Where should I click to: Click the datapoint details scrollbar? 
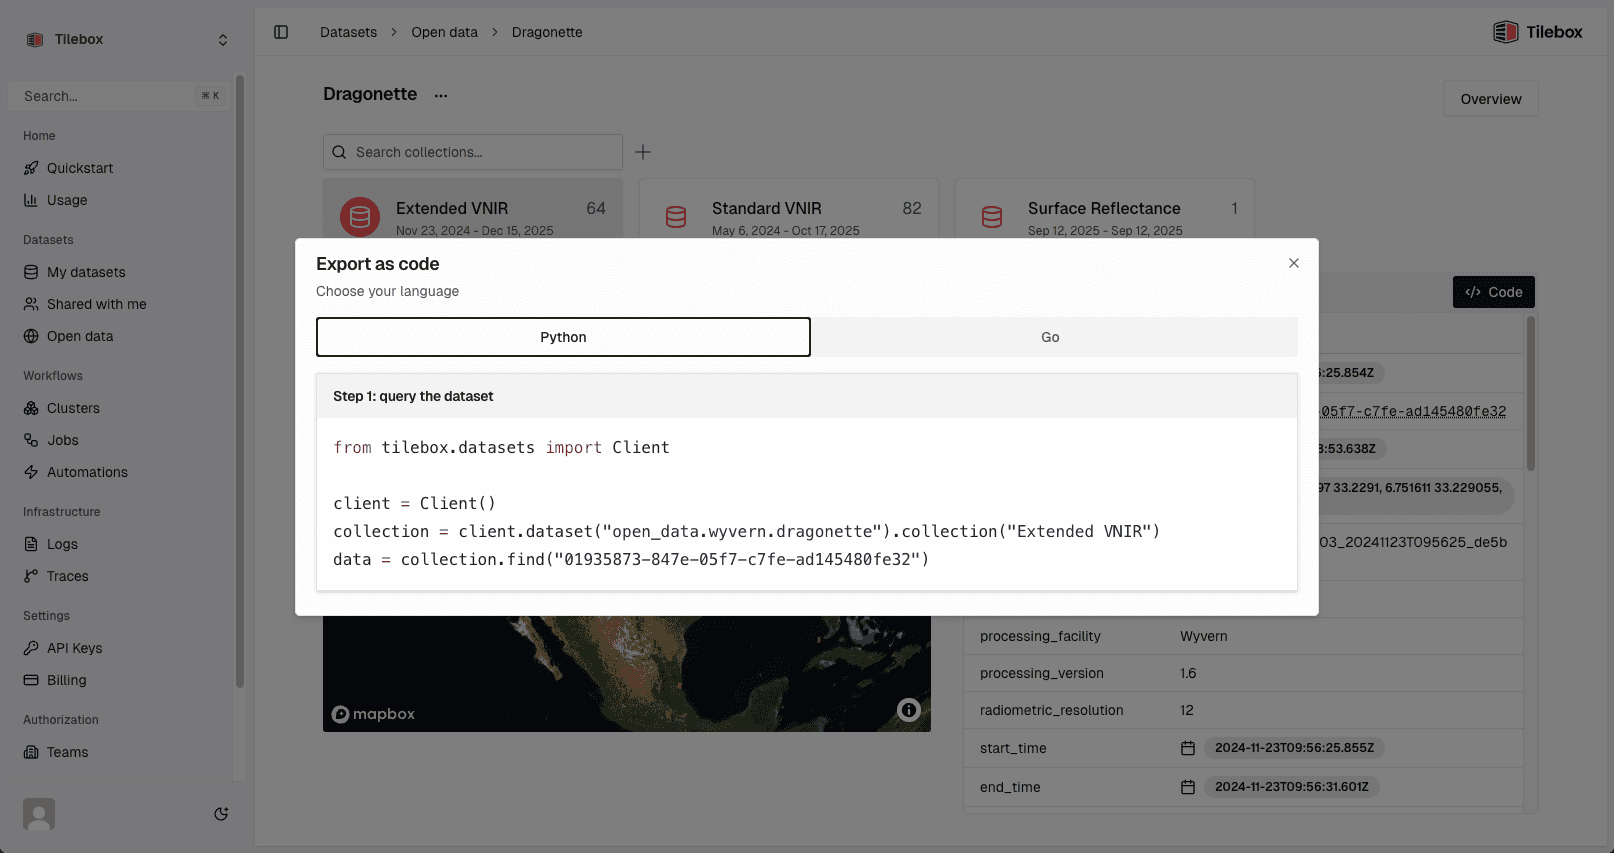1531,393
